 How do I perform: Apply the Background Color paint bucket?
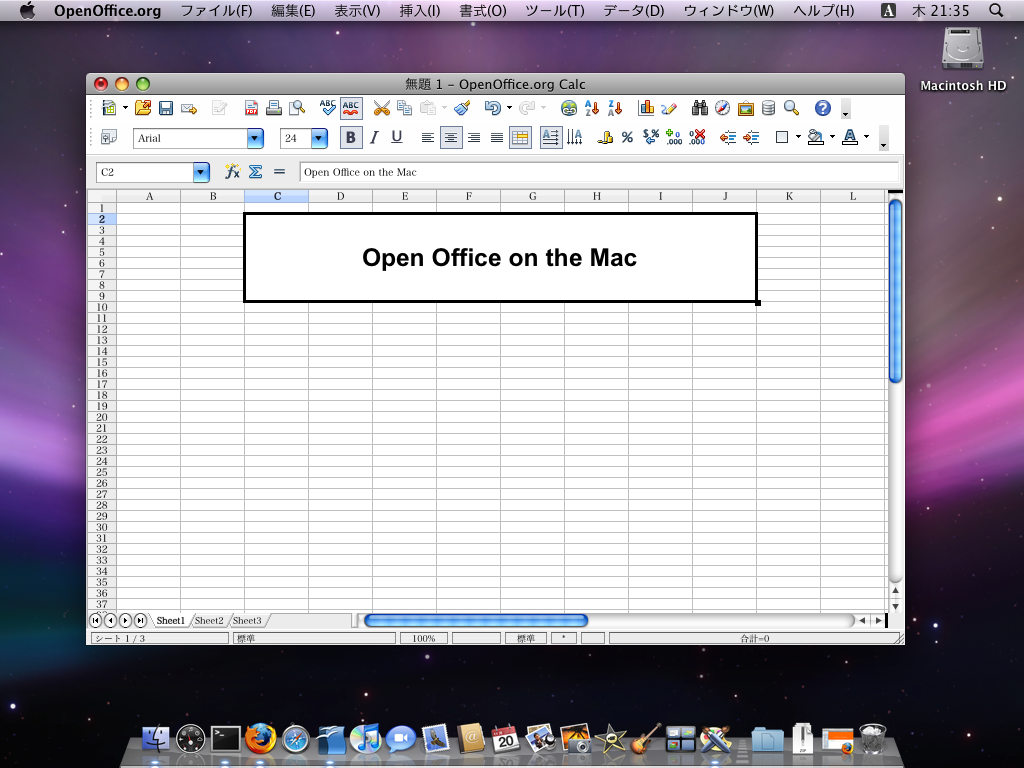pos(816,137)
